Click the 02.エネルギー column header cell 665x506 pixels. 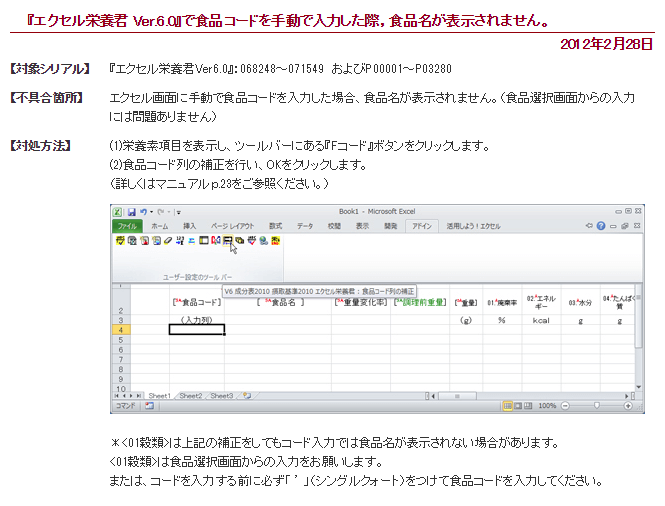click(x=541, y=302)
